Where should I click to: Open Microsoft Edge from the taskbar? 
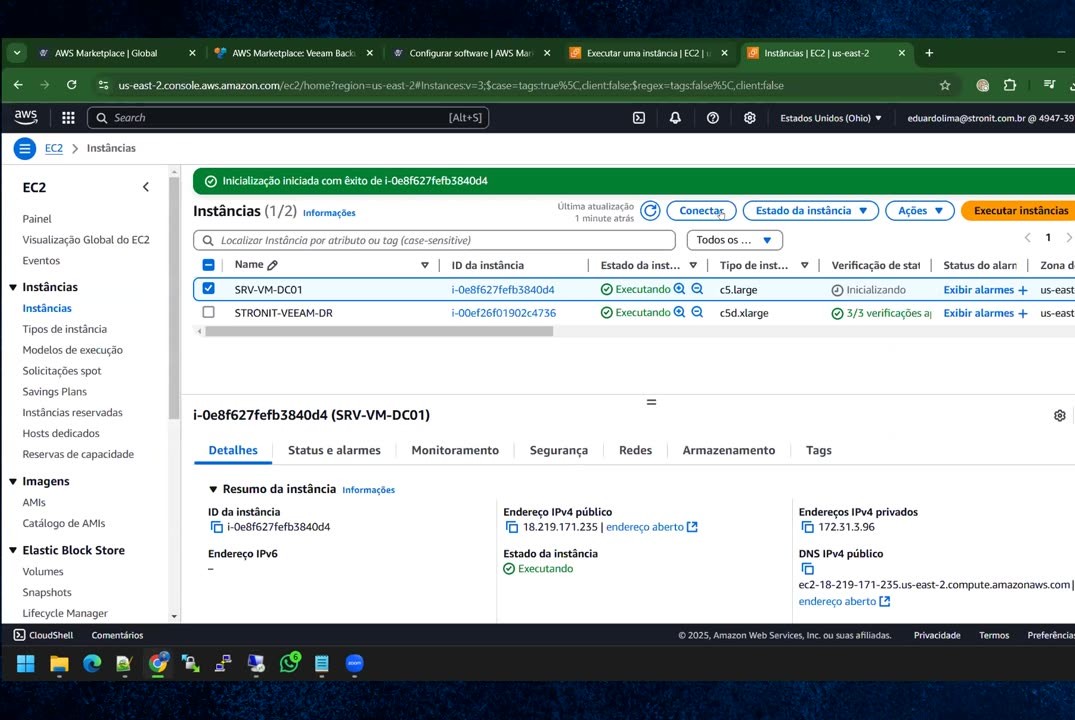(x=92, y=663)
